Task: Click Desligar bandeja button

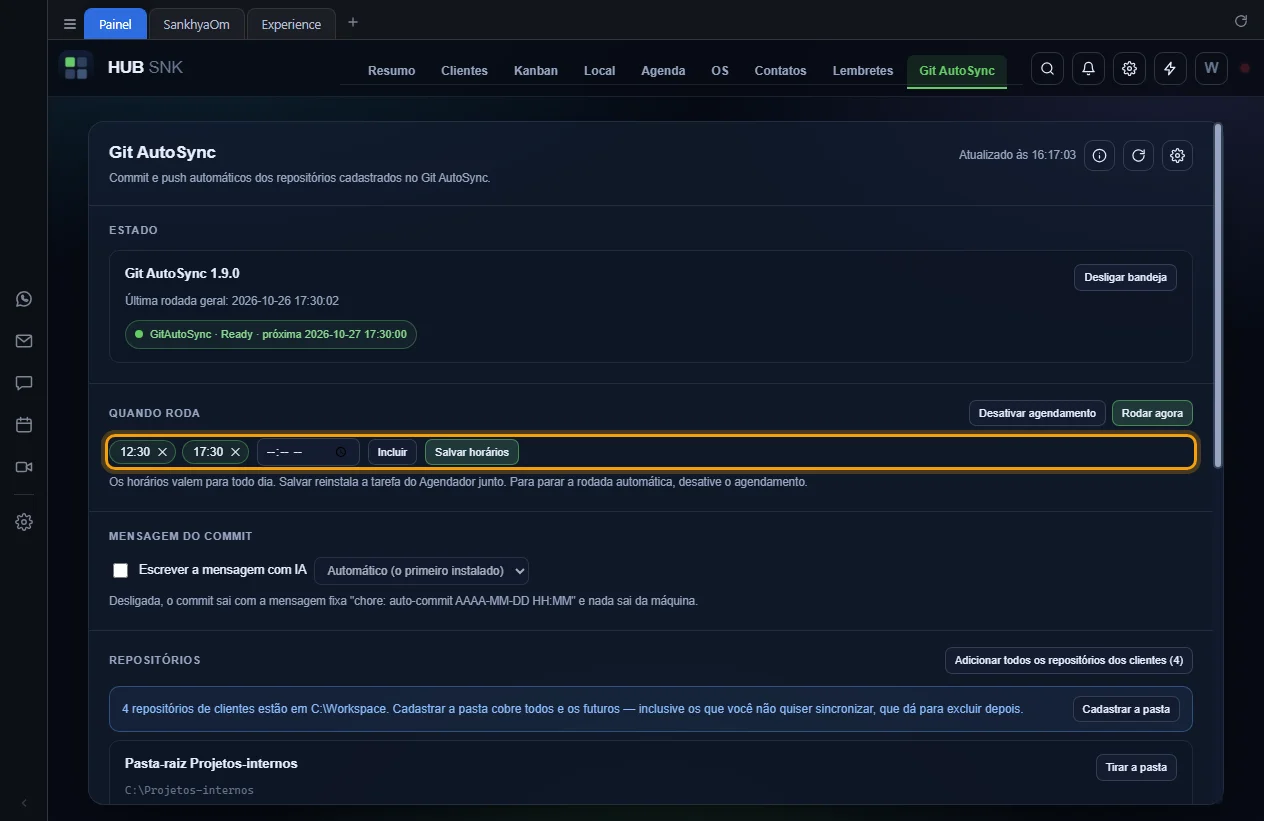Action: pos(1125,277)
